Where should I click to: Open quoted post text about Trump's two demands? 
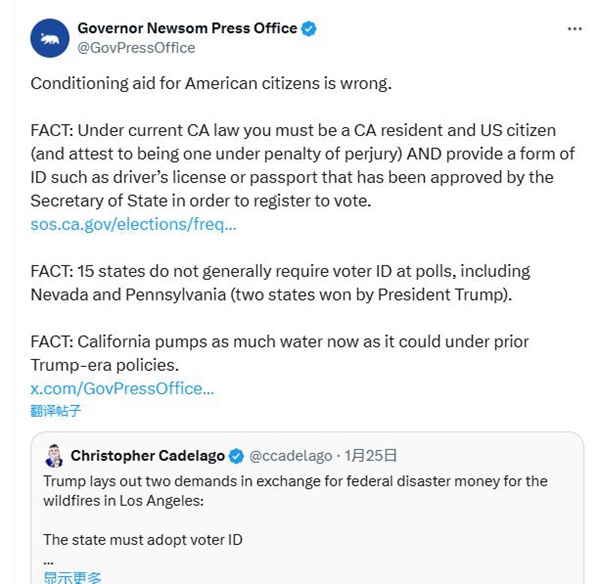295,490
